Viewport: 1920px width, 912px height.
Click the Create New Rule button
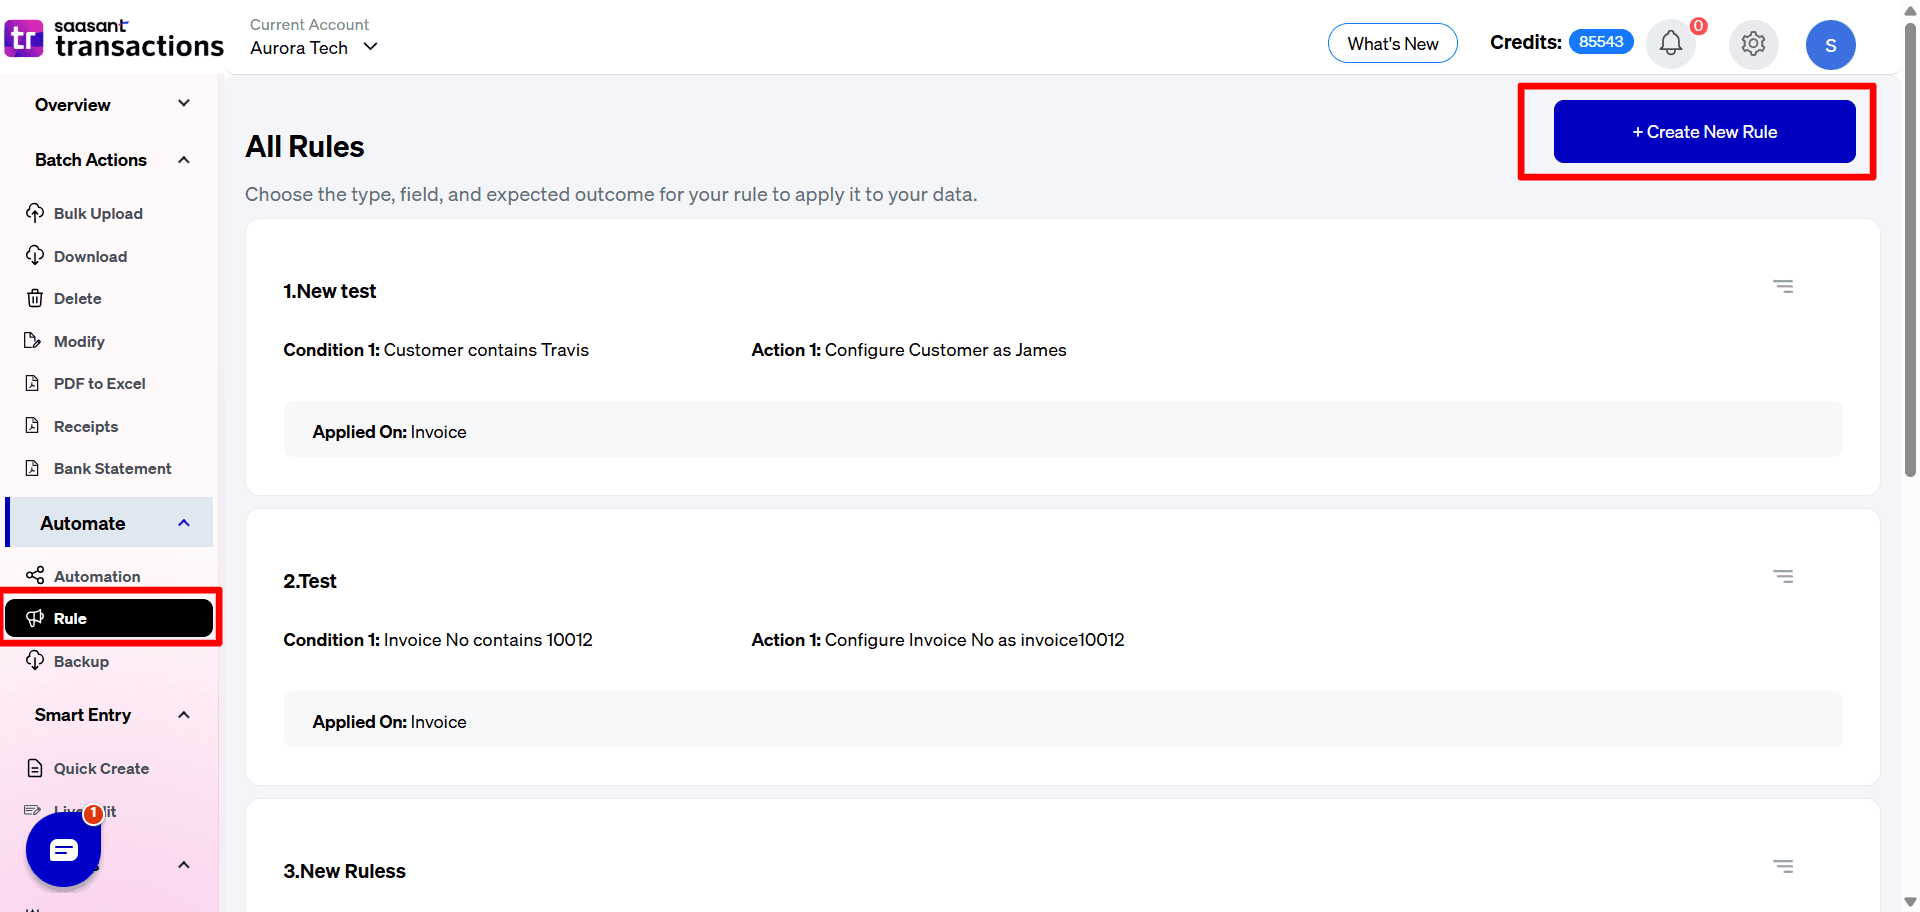coord(1704,131)
